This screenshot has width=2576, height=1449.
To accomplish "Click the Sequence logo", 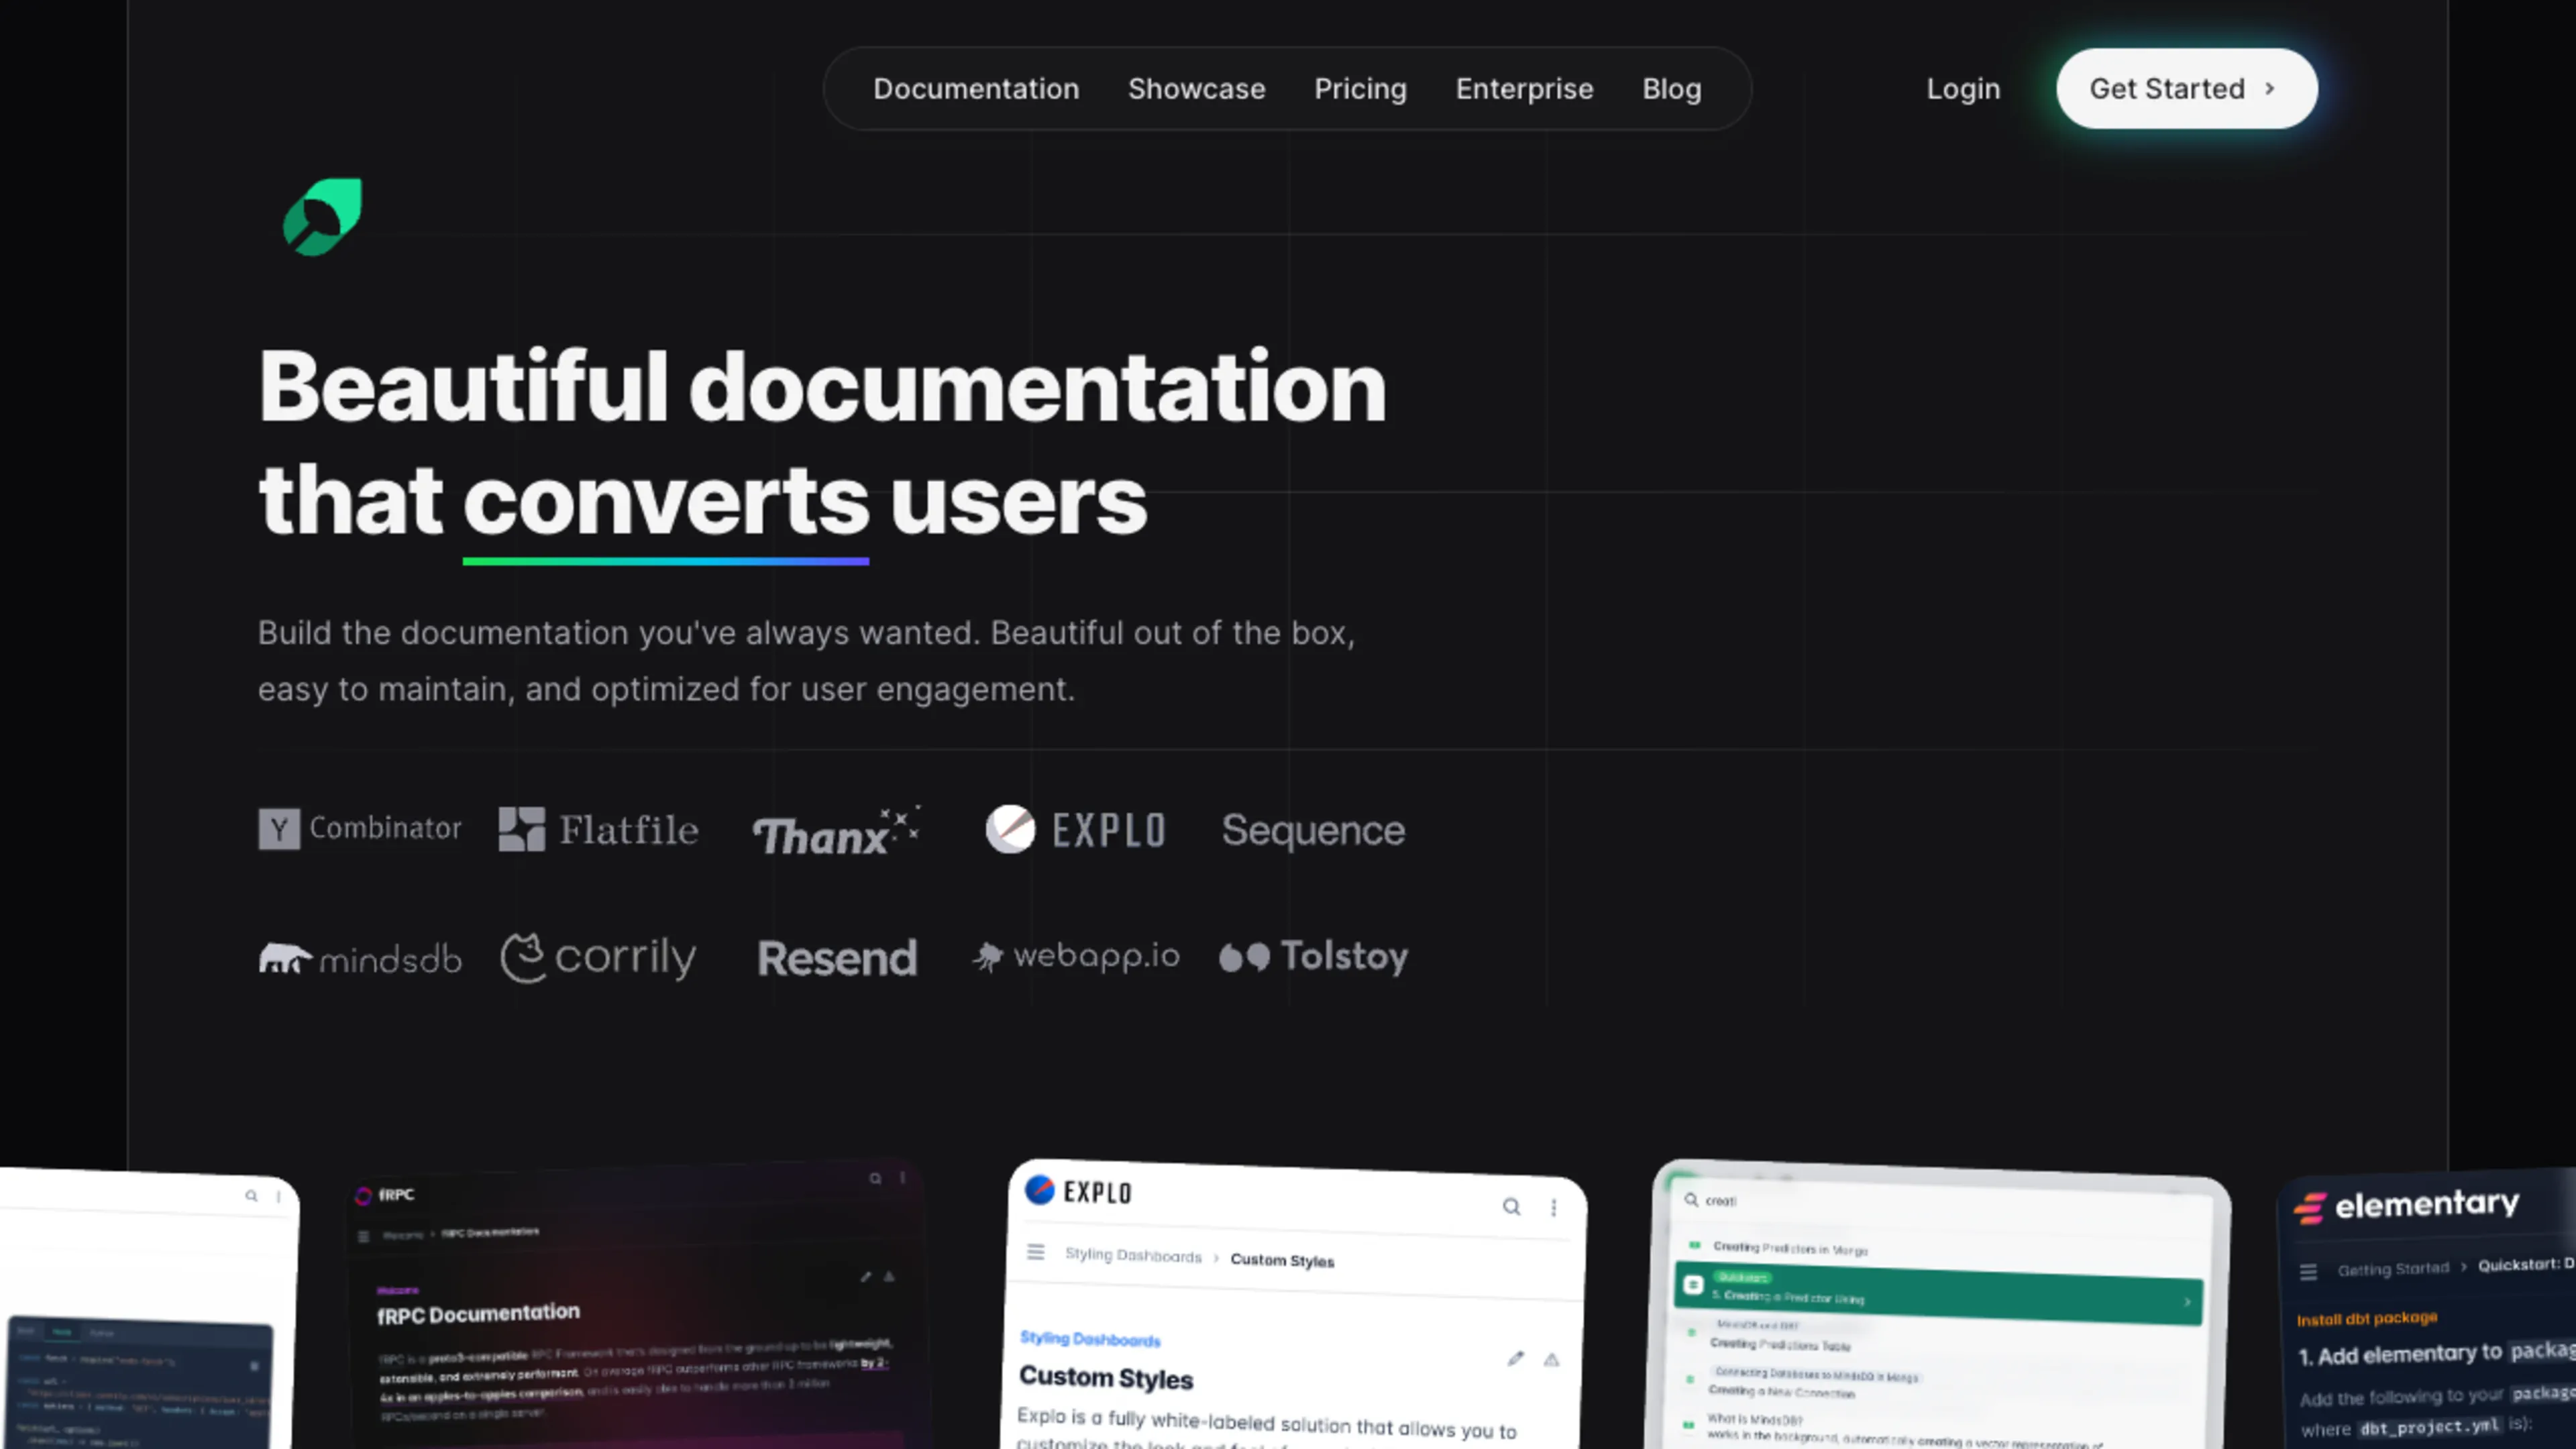I will [1313, 830].
